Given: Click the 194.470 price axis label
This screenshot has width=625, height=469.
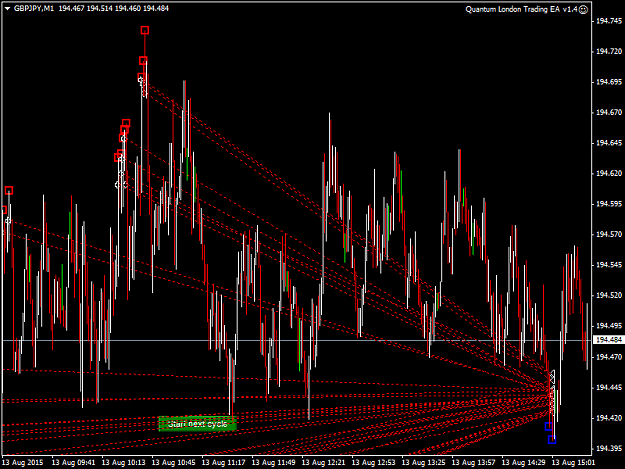Looking at the screenshot, I should pos(609,357).
